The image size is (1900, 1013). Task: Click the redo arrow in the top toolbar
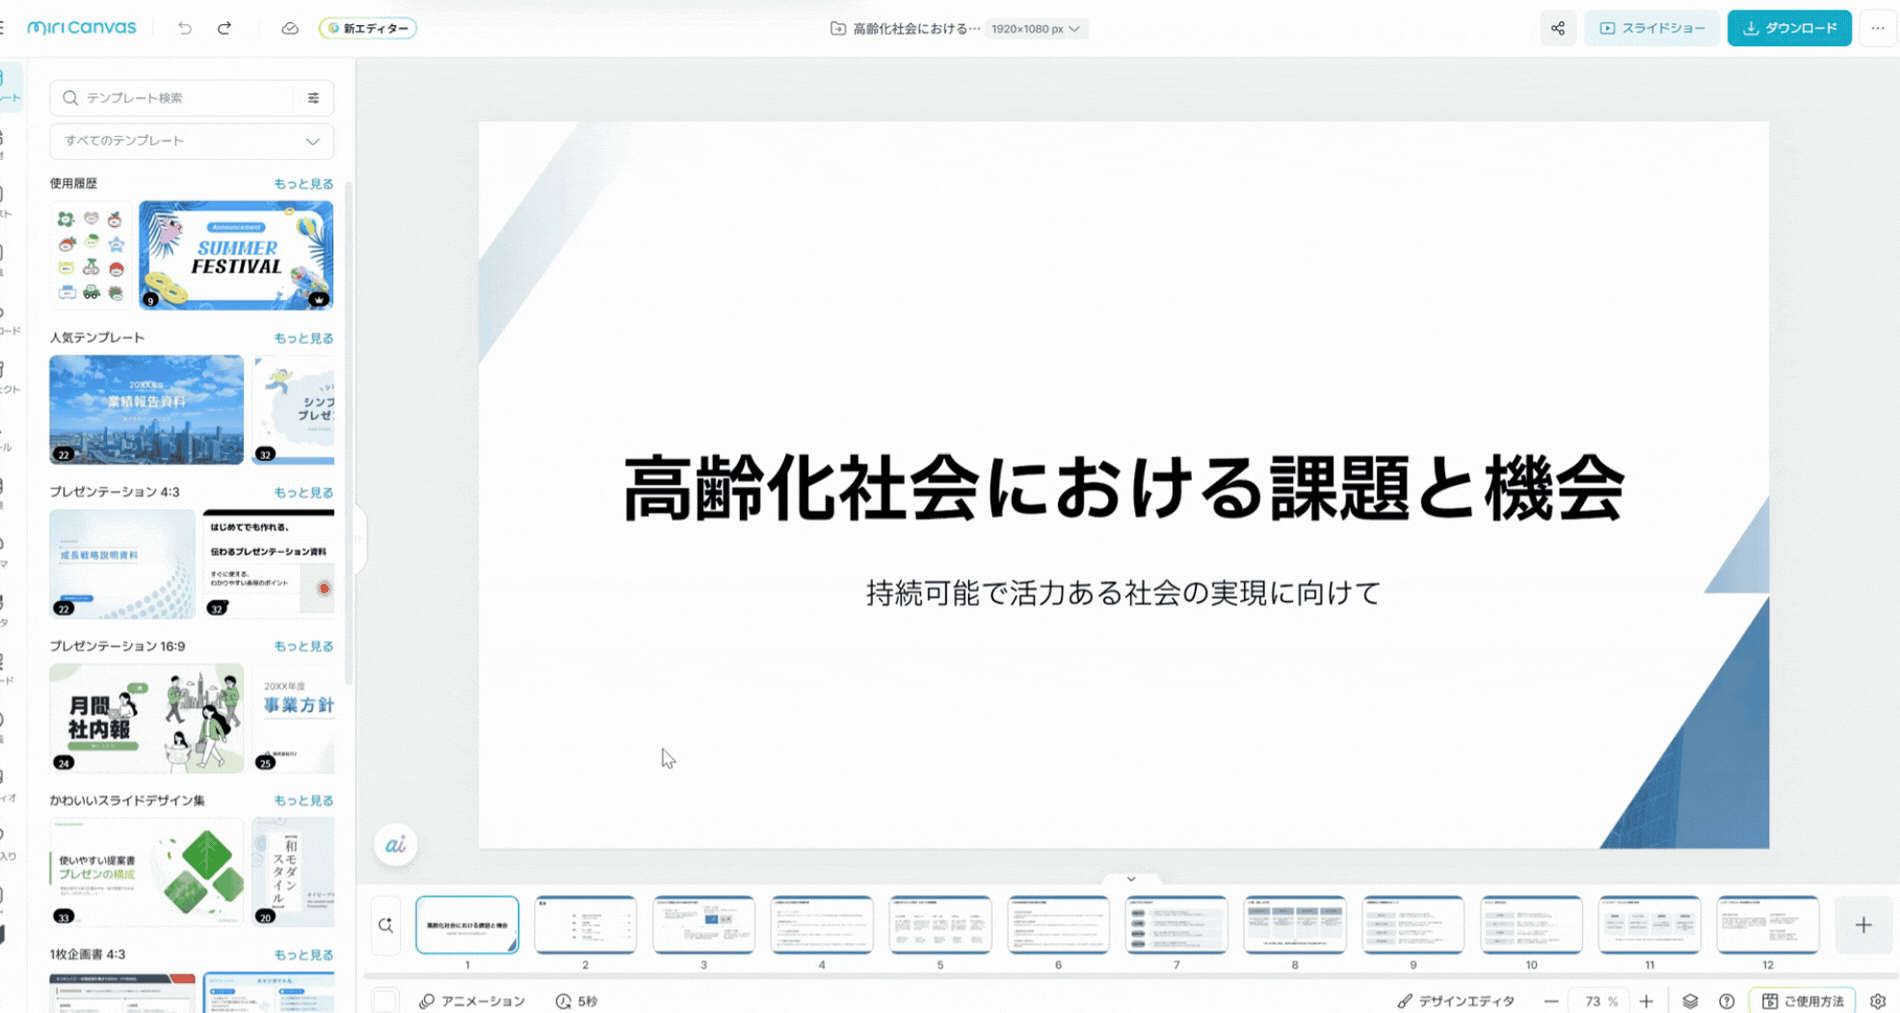pyautogui.click(x=224, y=28)
